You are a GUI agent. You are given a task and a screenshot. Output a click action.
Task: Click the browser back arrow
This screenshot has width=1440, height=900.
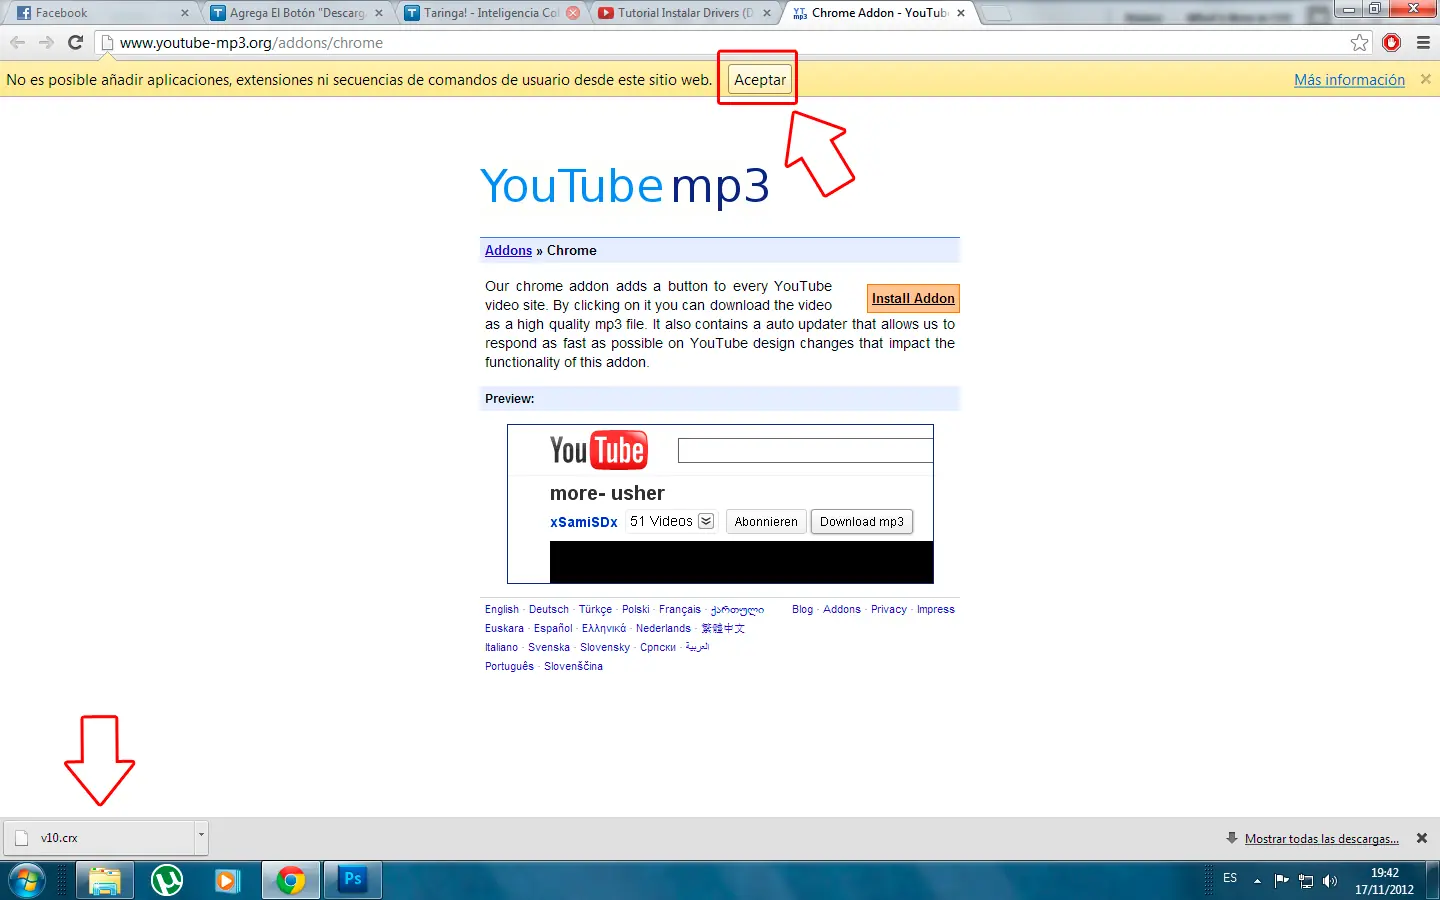click(x=17, y=43)
